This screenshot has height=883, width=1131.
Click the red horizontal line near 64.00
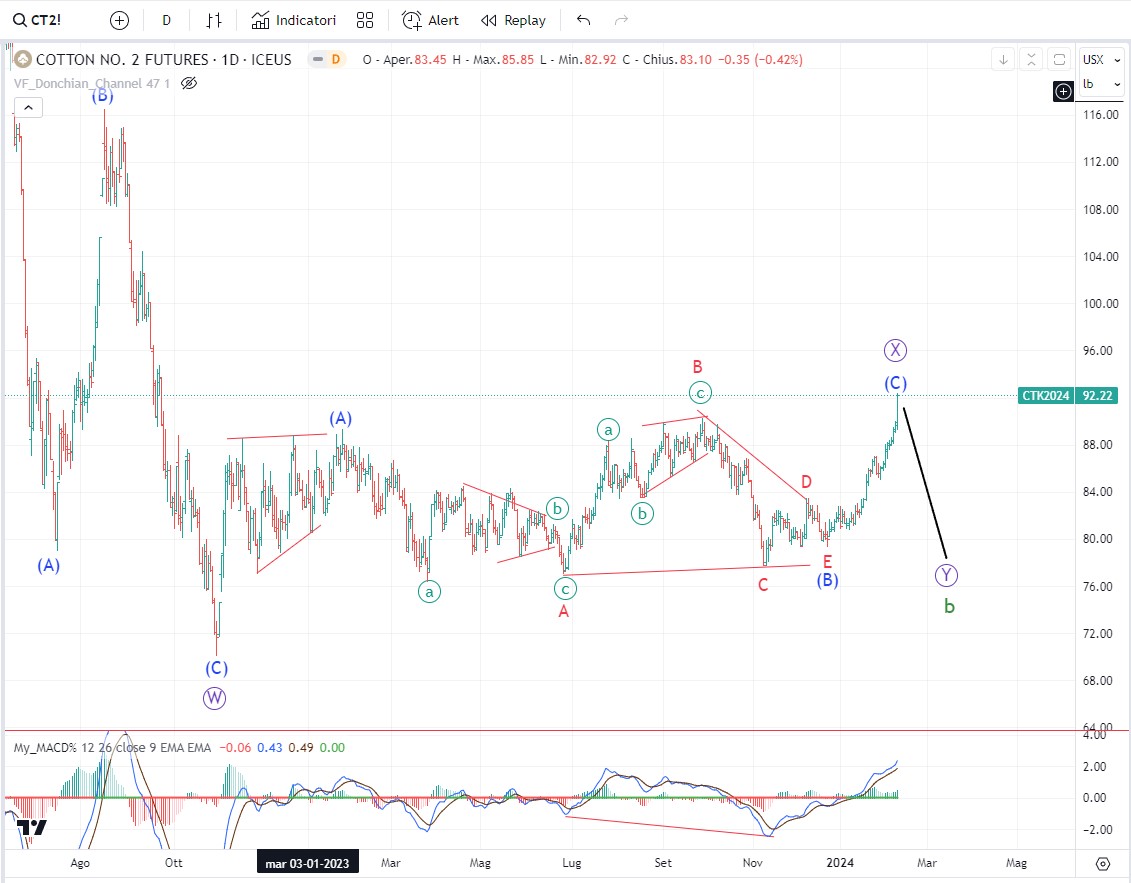[x=540, y=731]
